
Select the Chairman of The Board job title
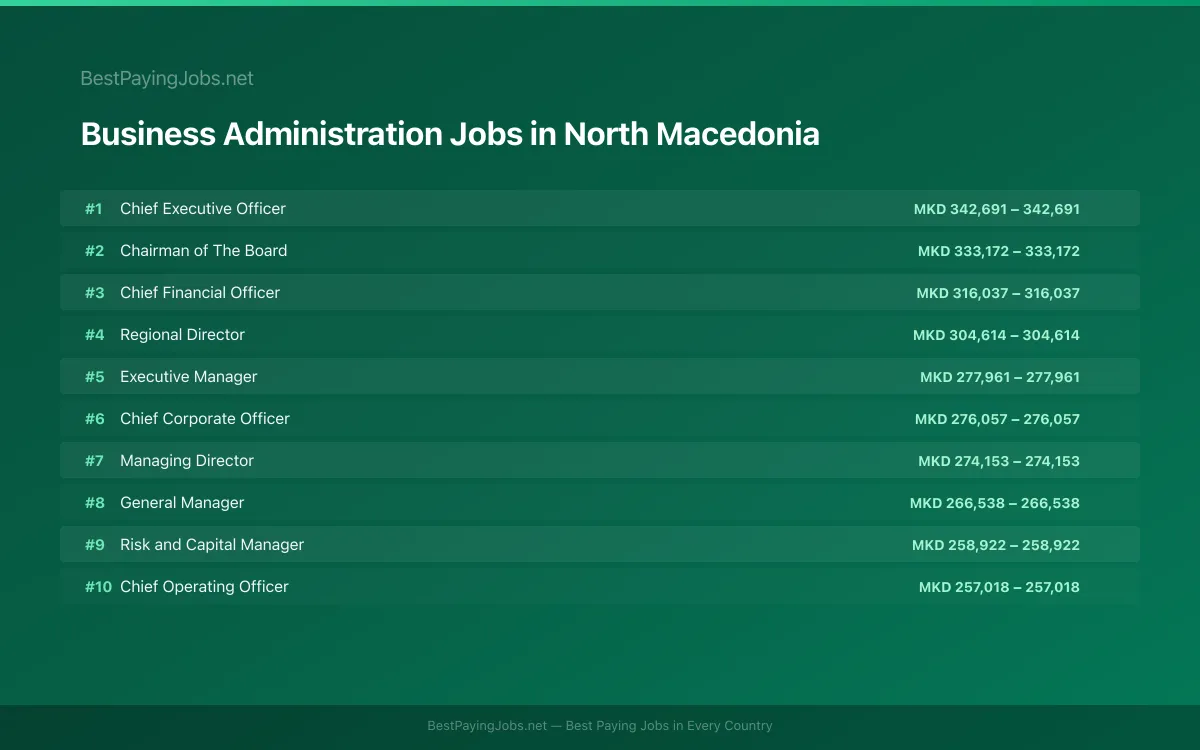pos(204,251)
